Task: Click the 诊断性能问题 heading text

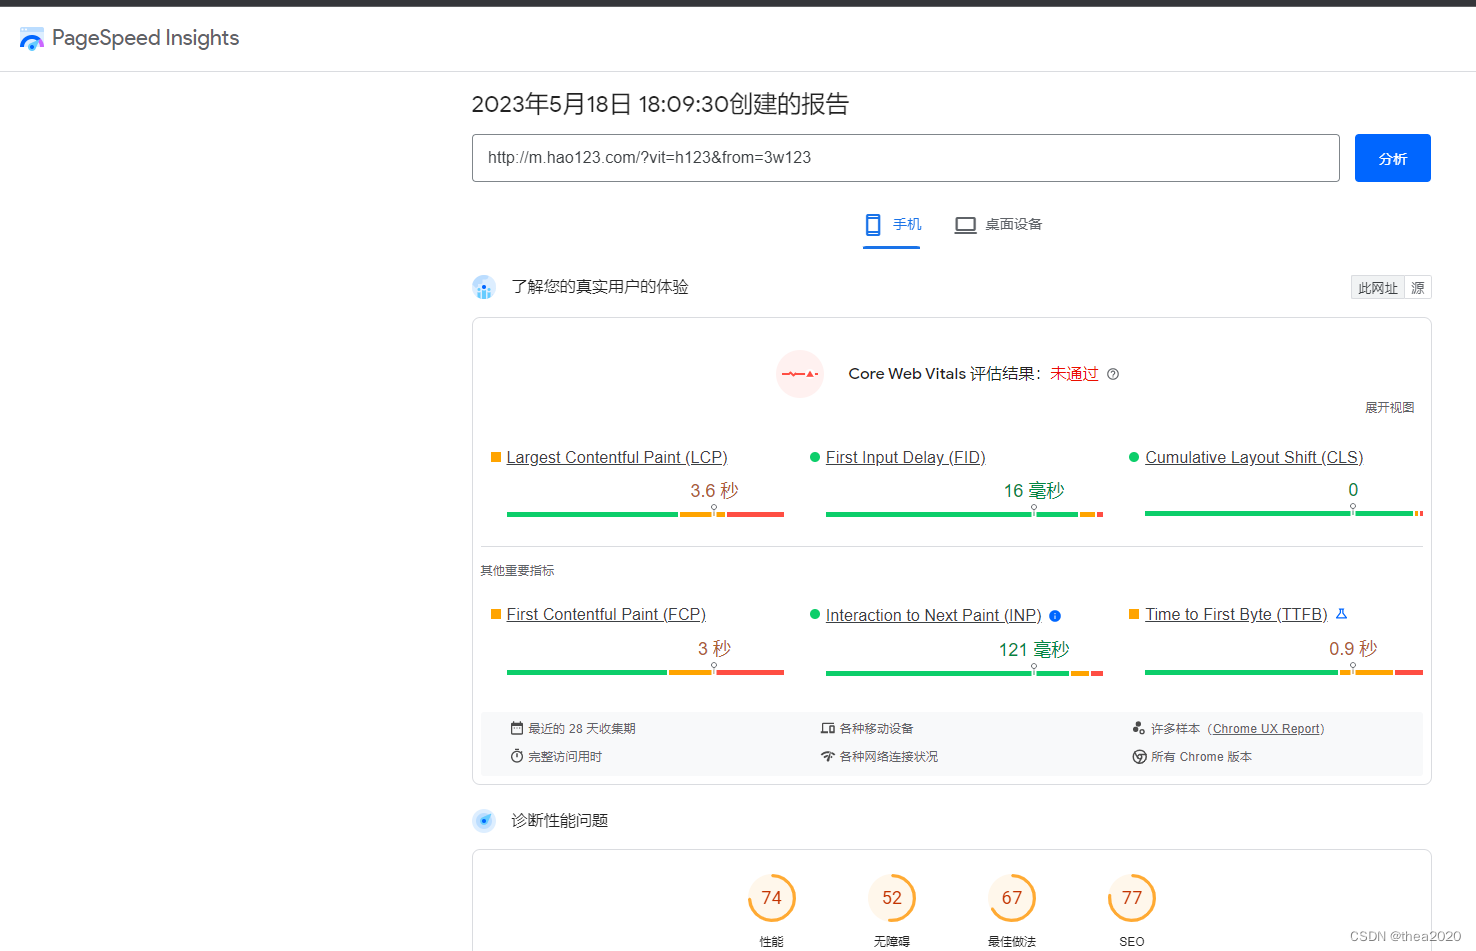Action: click(560, 821)
